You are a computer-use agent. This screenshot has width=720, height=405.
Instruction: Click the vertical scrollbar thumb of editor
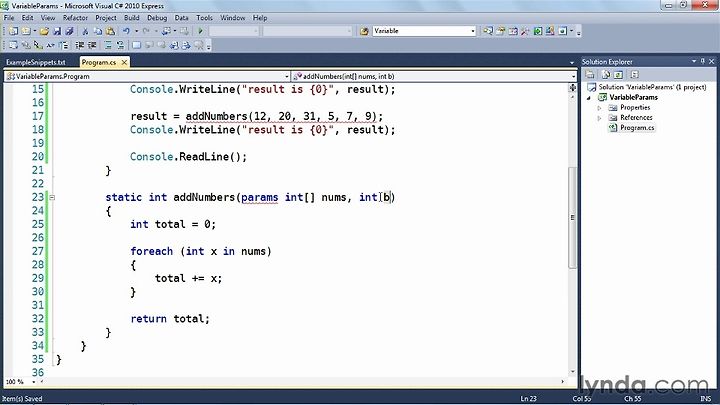(572, 217)
